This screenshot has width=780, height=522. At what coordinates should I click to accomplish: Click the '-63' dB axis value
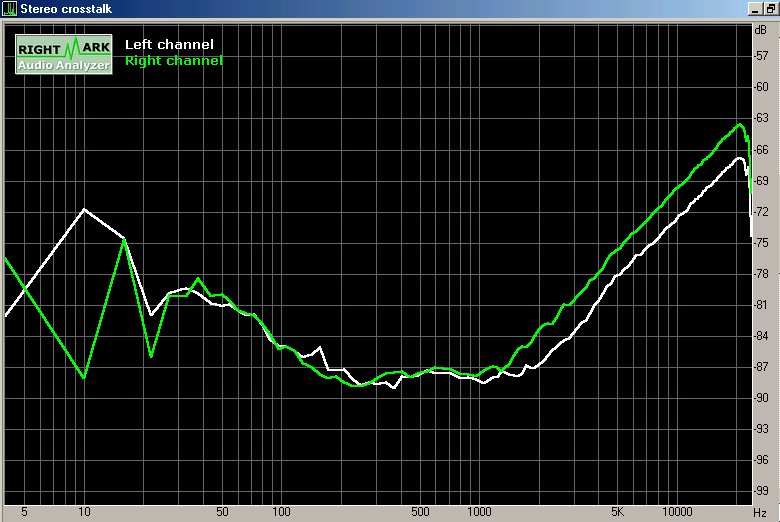[x=761, y=118]
